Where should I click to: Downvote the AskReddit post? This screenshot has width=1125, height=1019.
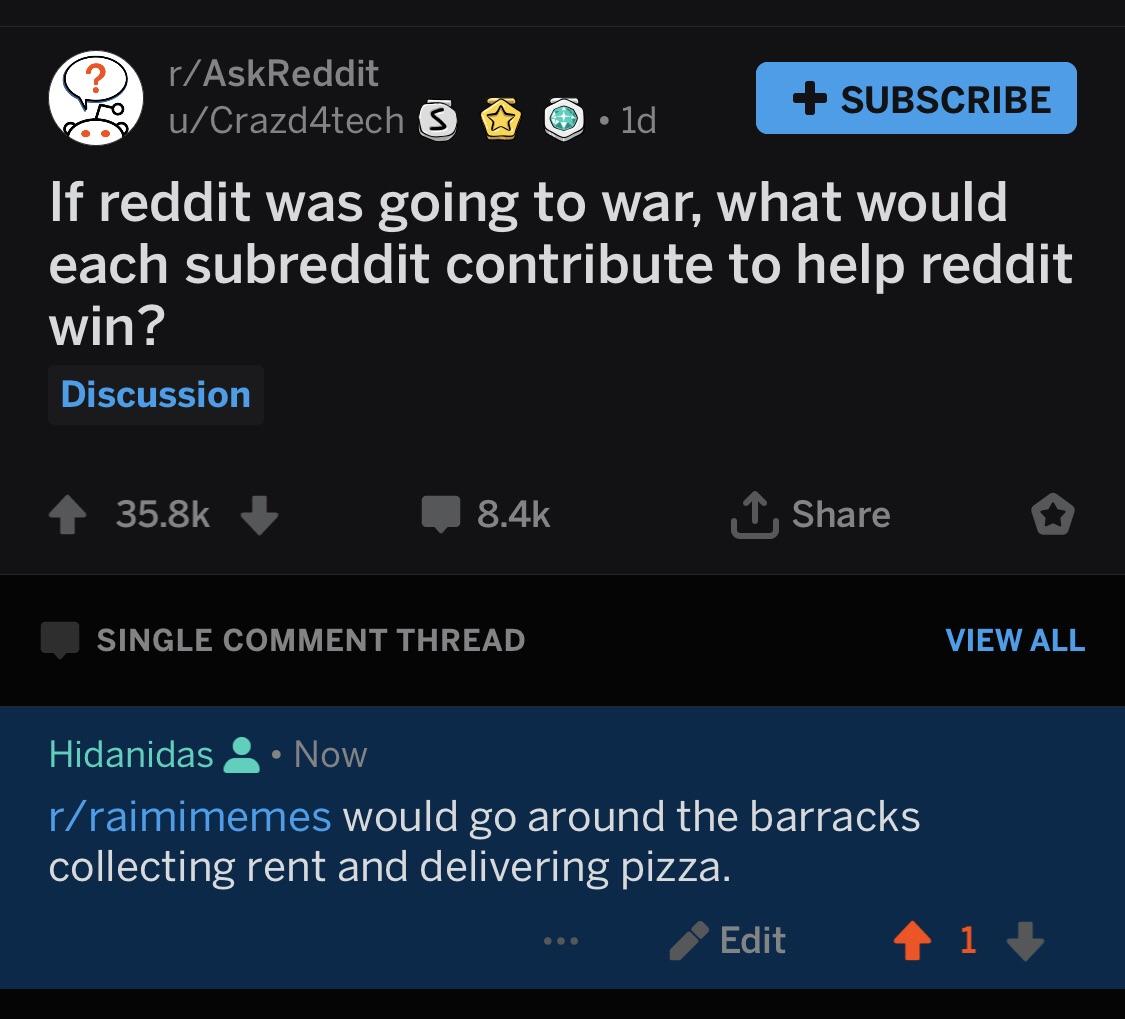point(259,515)
